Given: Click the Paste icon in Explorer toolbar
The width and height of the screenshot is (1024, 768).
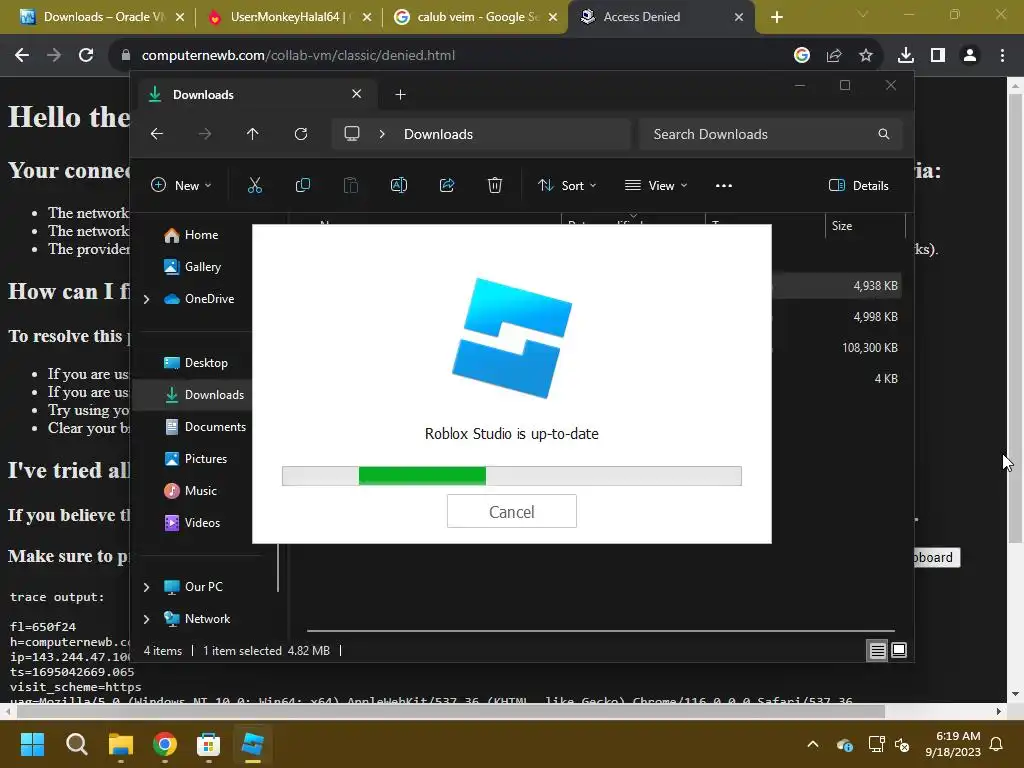Looking at the screenshot, I should (351, 185).
